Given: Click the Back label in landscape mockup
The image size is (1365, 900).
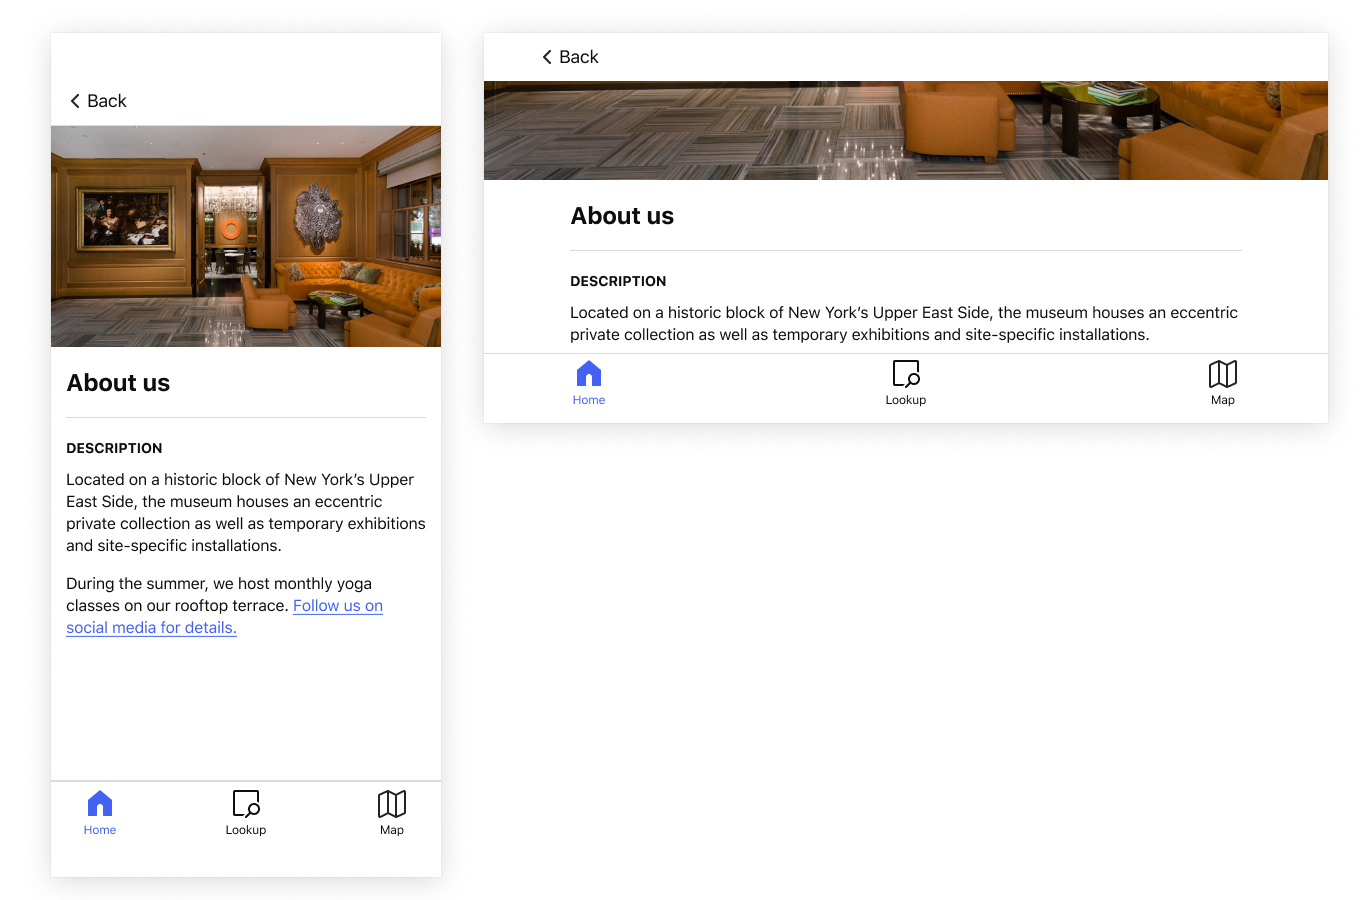Looking at the screenshot, I should tap(579, 57).
